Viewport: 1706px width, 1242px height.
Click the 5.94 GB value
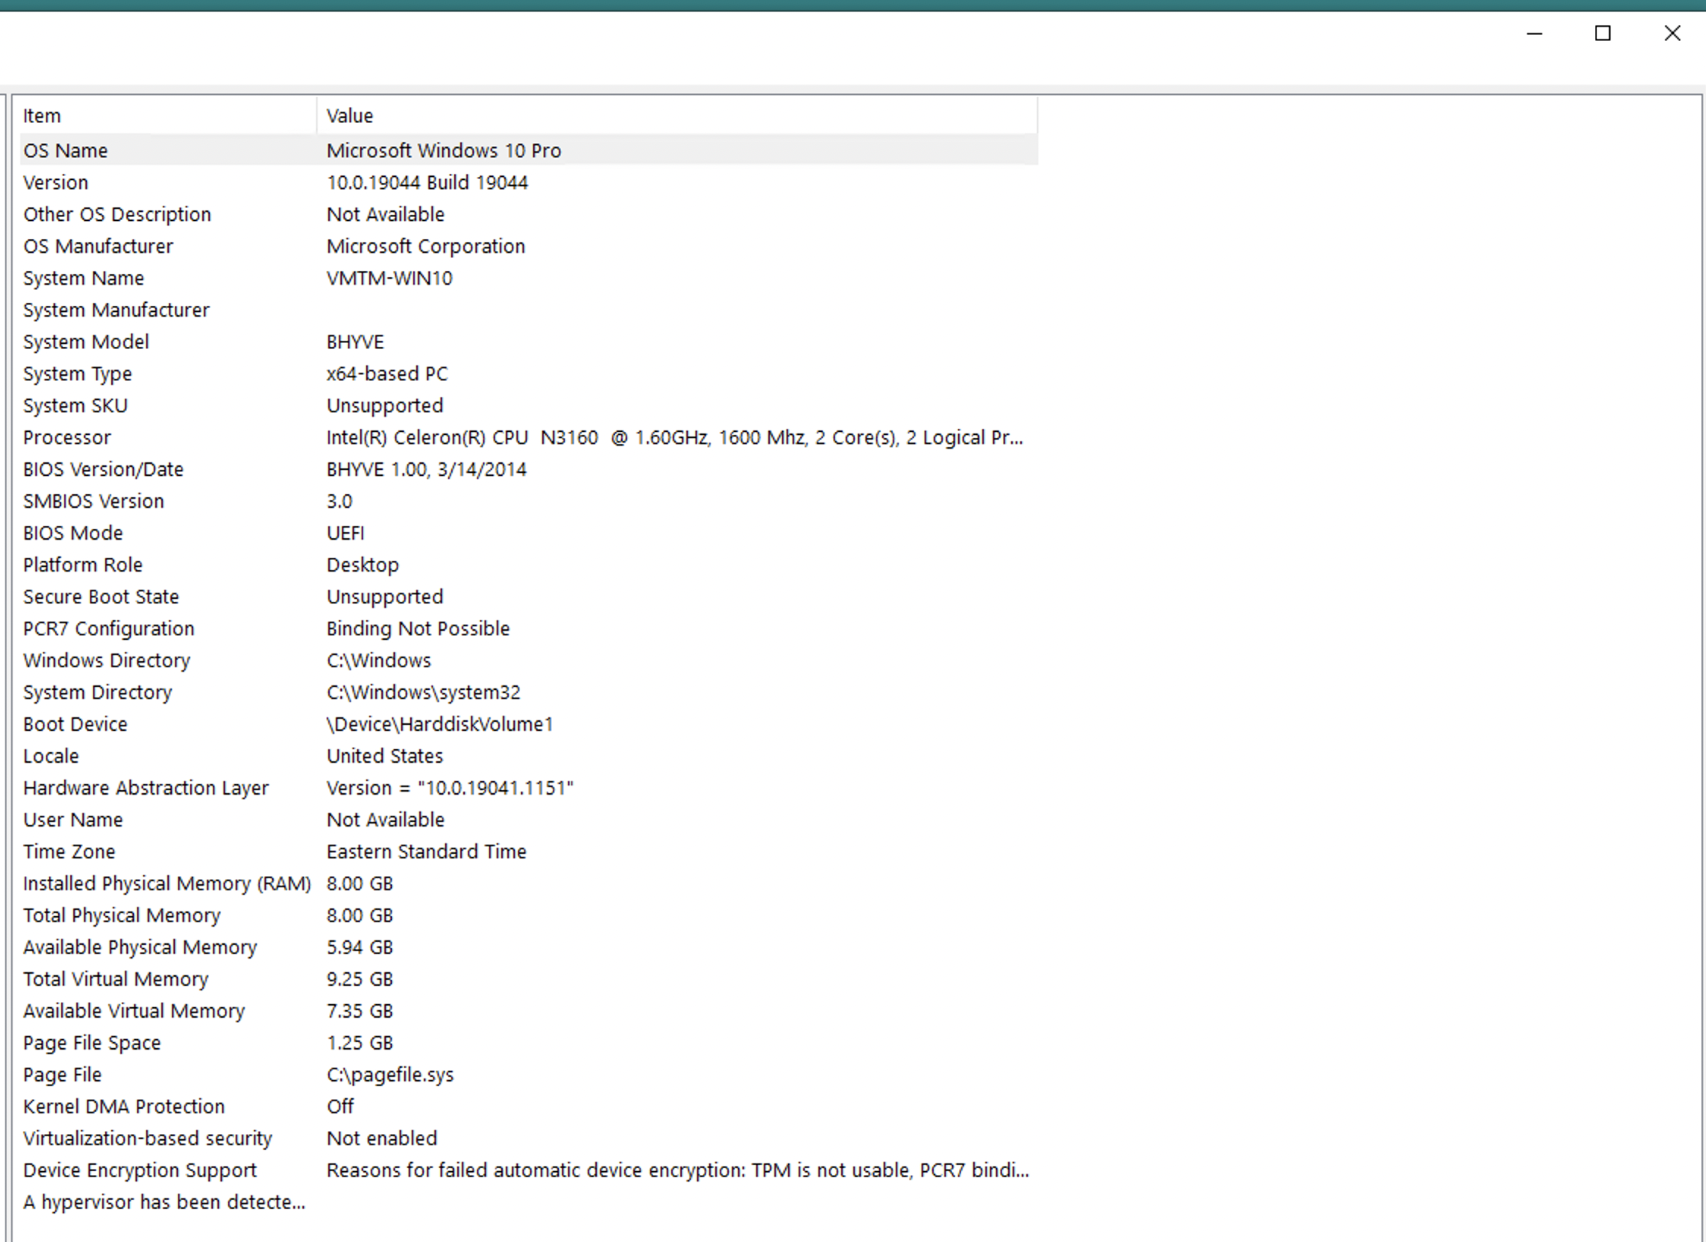click(x=360, y=948)
